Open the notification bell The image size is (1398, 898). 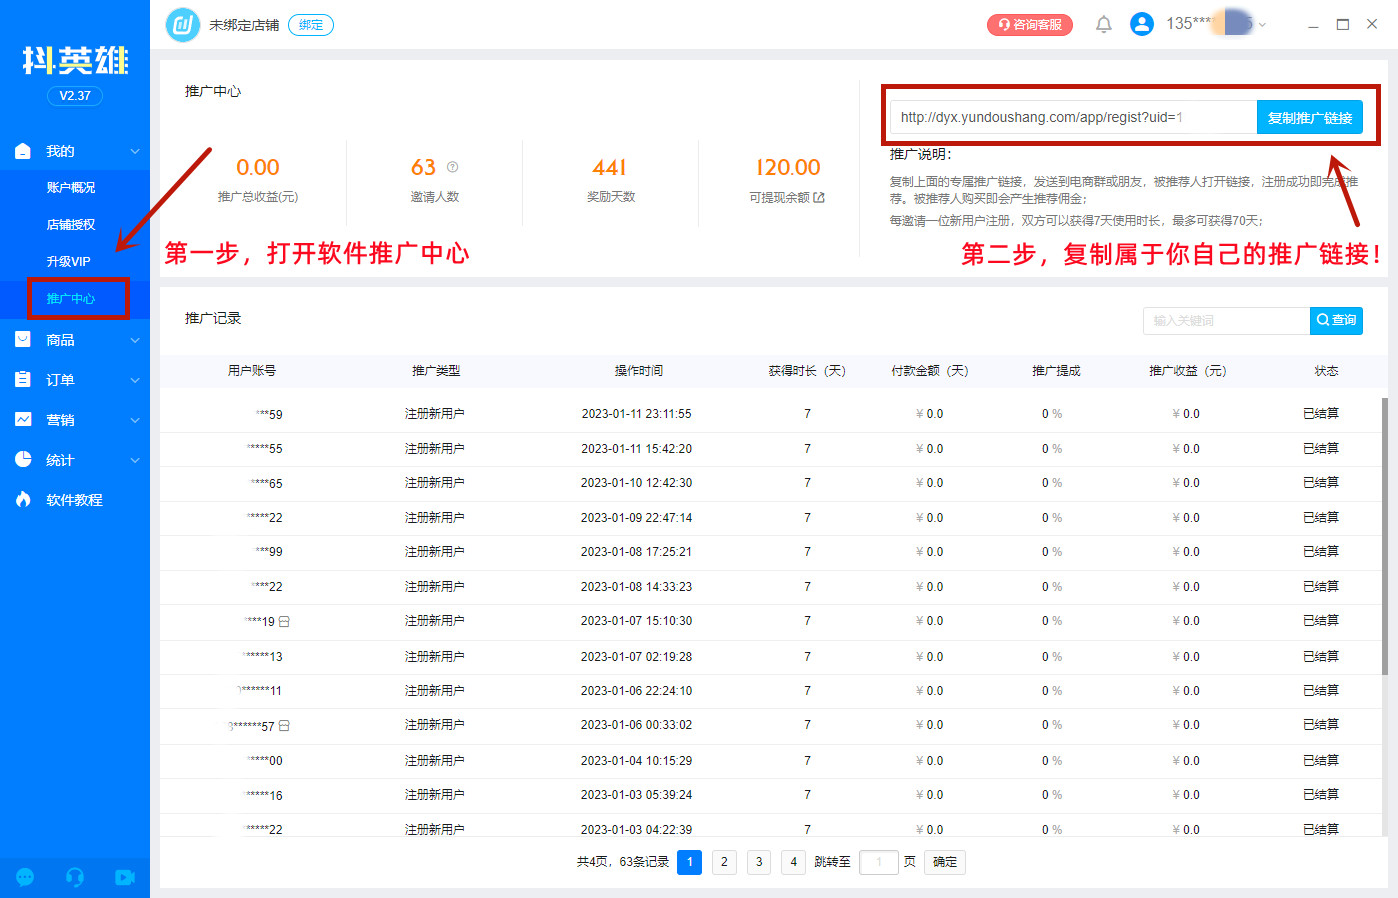pyautogui.click(x=1104, y=25)
